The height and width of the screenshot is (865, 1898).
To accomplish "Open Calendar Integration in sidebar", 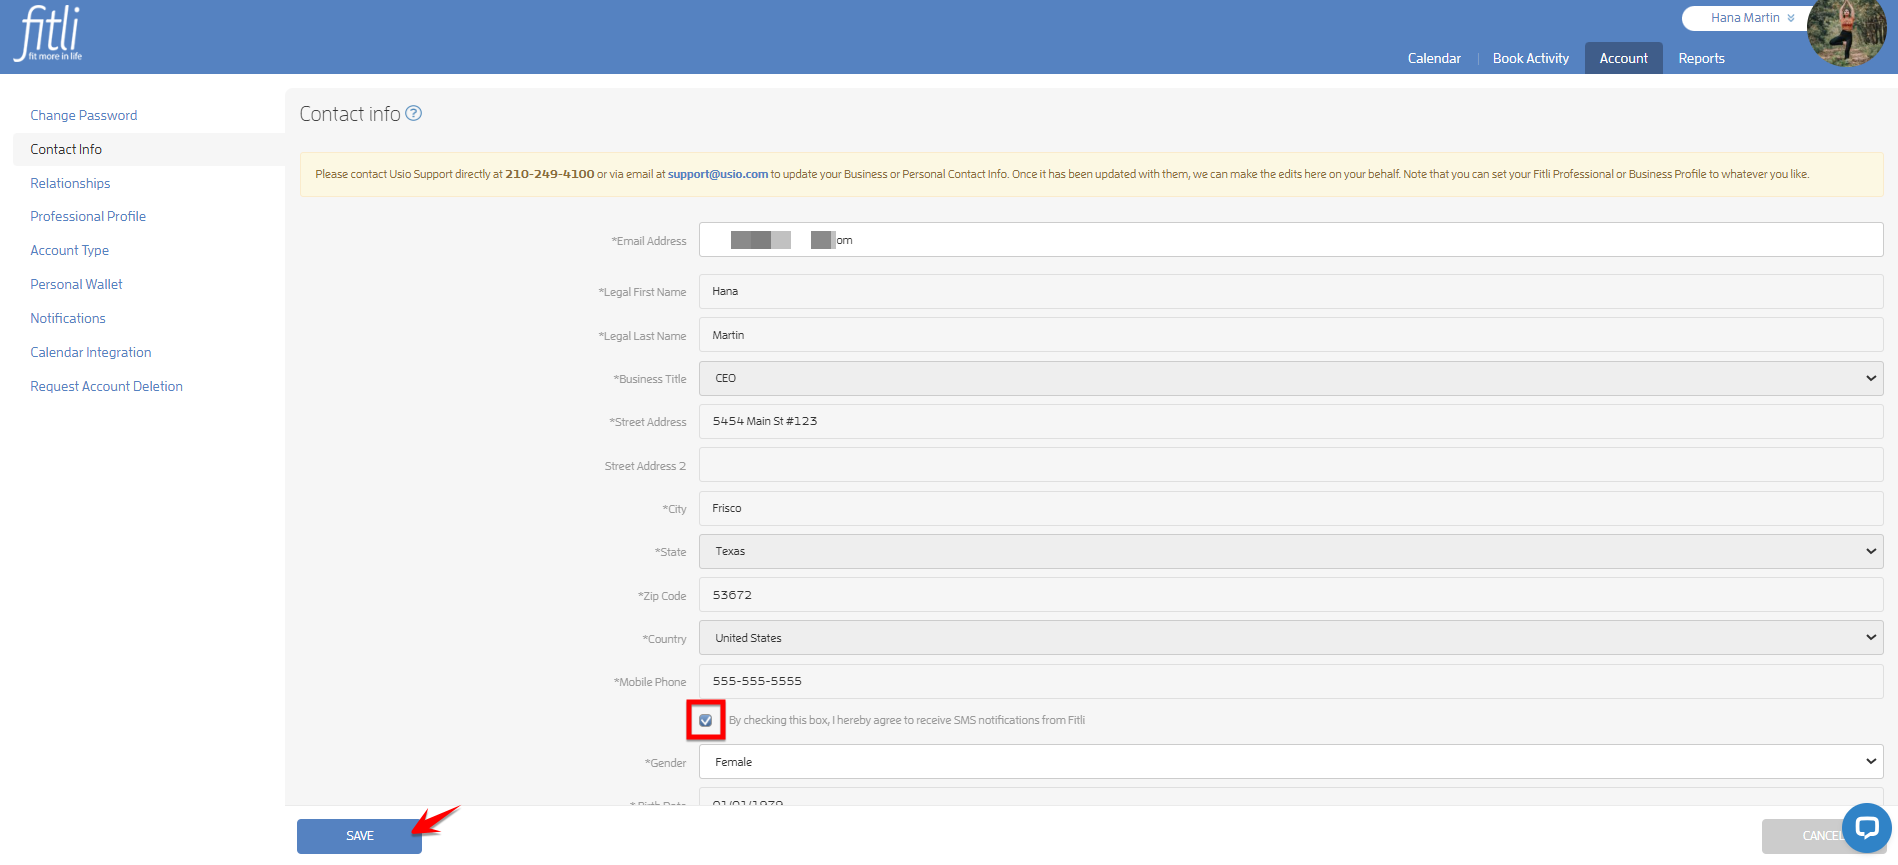I will (x=91, y=352).
